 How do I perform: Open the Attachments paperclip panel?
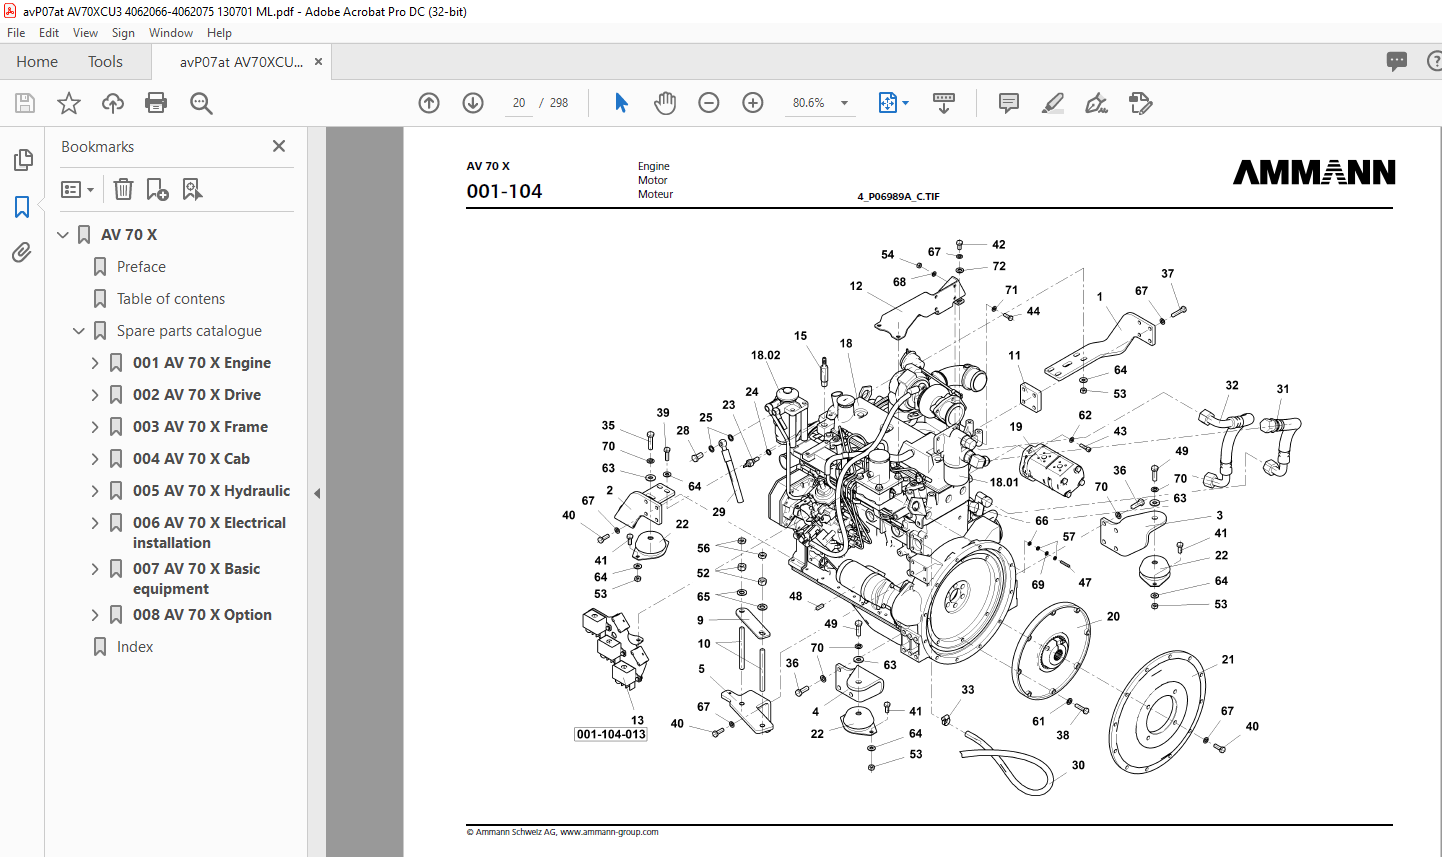[22, 253]
